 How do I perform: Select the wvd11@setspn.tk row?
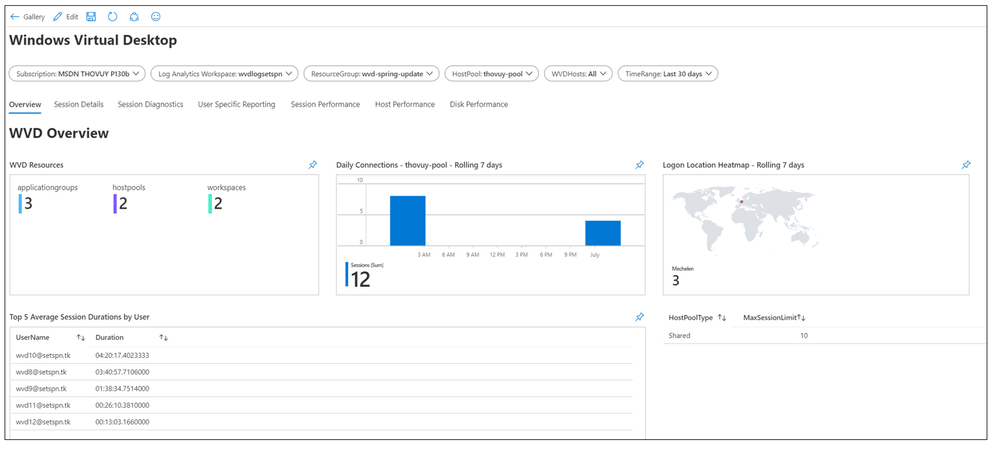322,405
